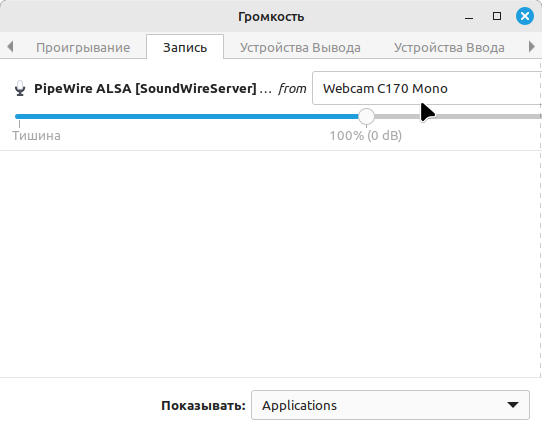Close the Громкость window

point(525,16)
